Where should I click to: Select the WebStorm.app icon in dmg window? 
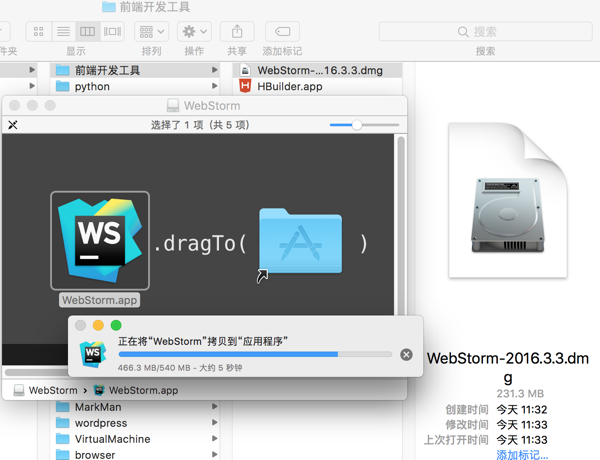[x=100, y=241]
